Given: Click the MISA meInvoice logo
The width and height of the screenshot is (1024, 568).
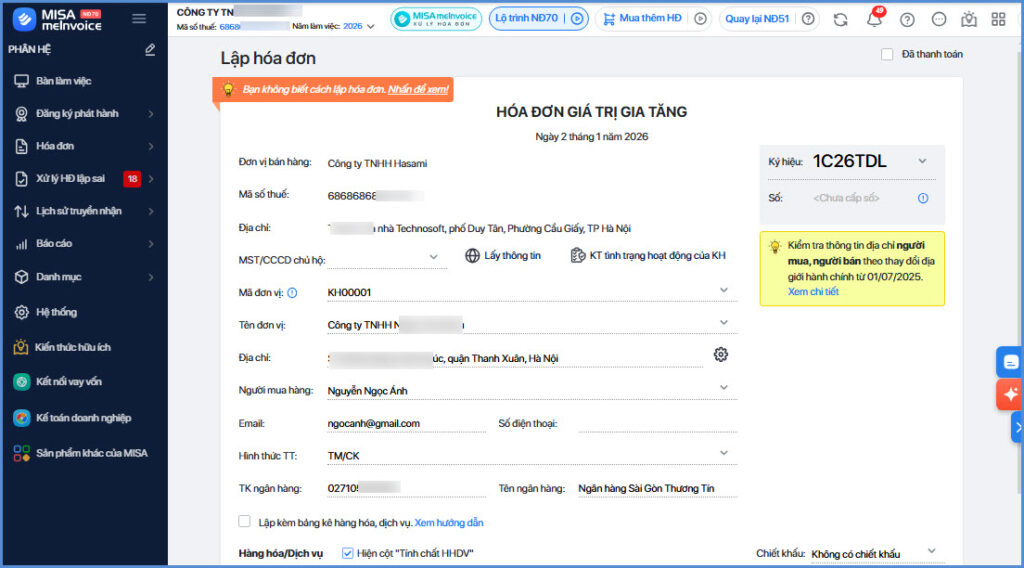Looking at the screenshot, I should coord(57,20).
